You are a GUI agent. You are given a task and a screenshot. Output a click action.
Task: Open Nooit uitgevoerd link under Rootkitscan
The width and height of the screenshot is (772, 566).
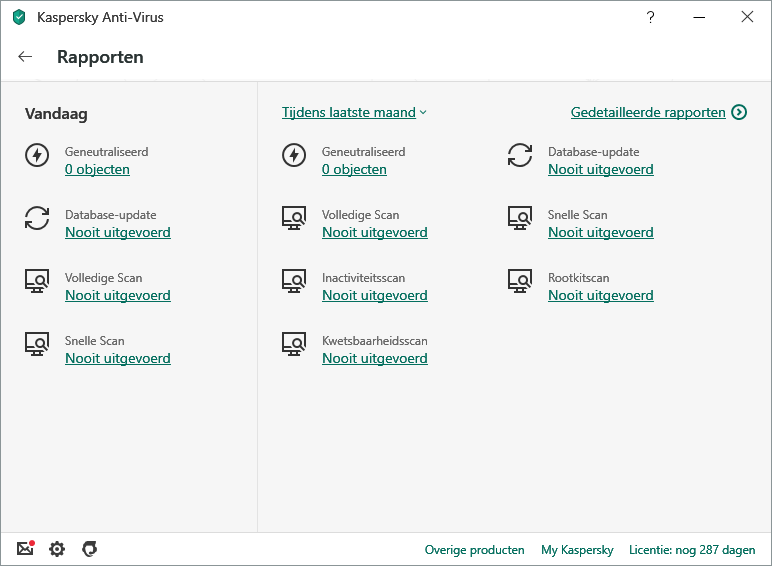[x=601, y=295]
